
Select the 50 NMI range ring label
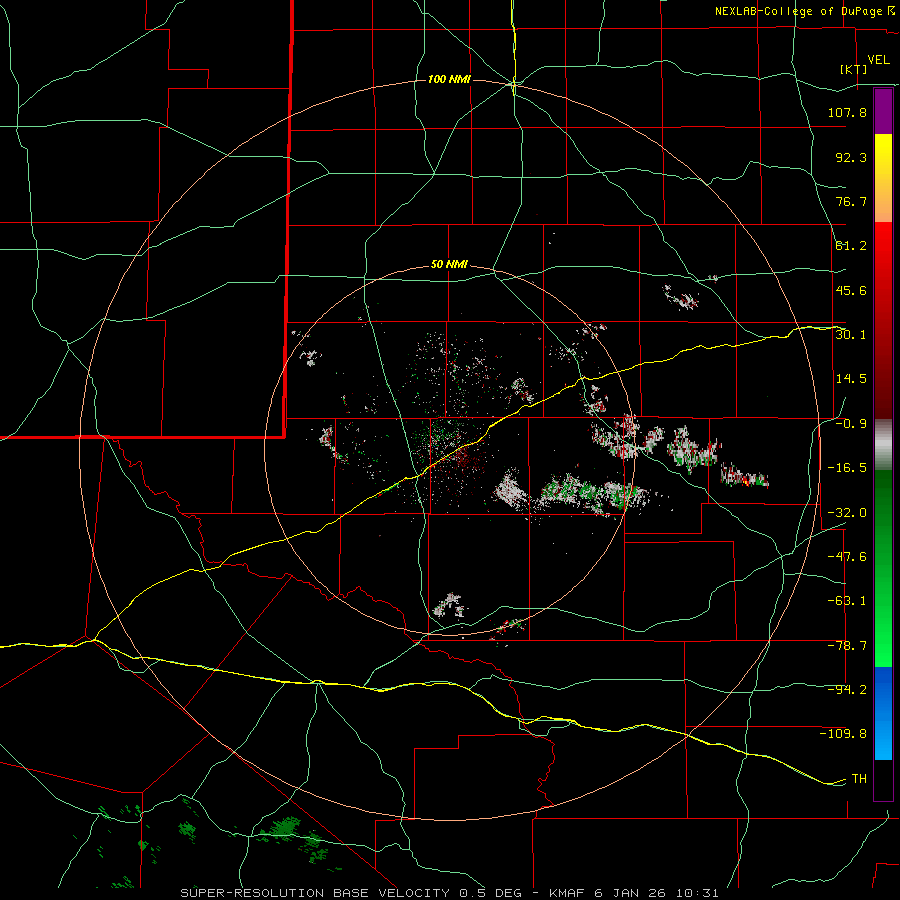449,265
